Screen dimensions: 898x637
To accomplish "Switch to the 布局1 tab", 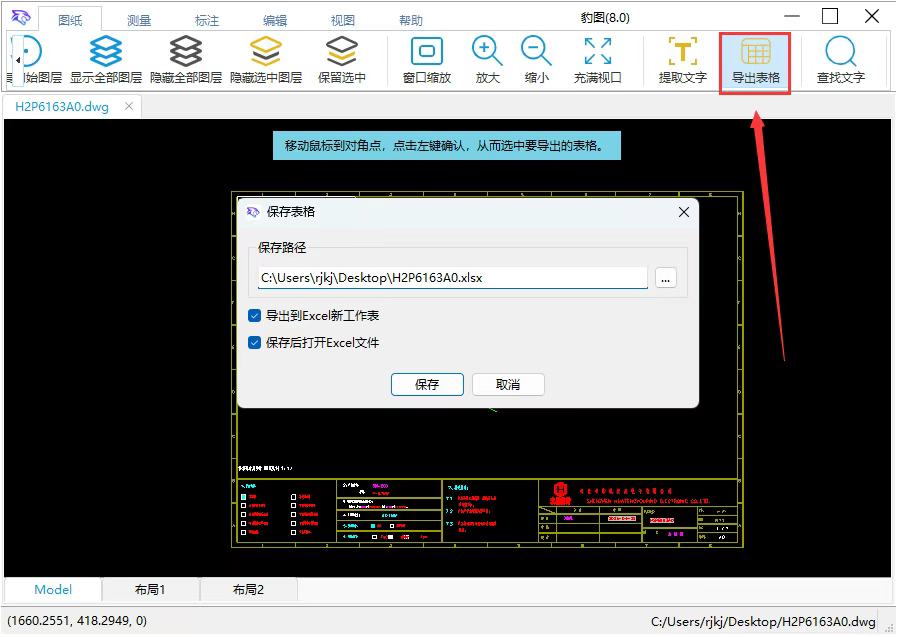I will click(150, 589).
